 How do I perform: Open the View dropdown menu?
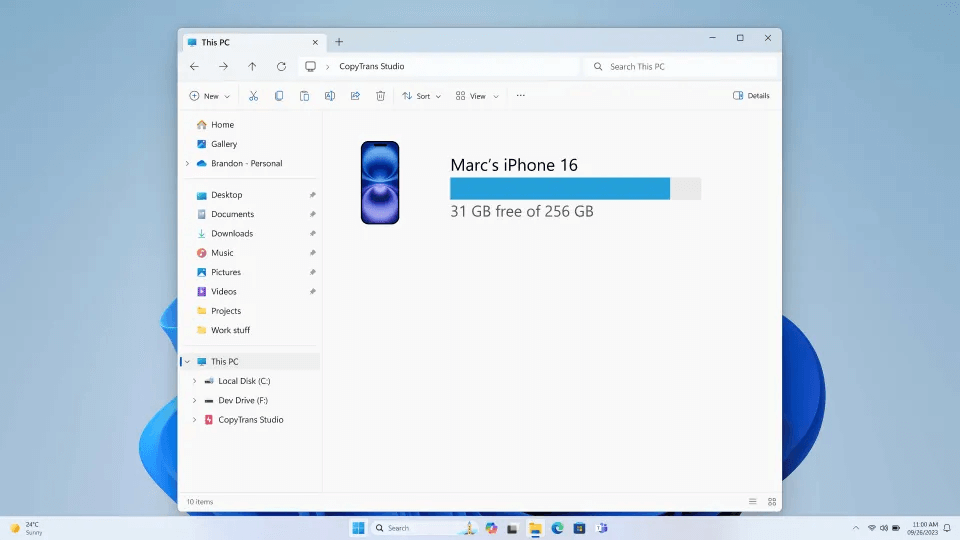[x=477, y=96]
